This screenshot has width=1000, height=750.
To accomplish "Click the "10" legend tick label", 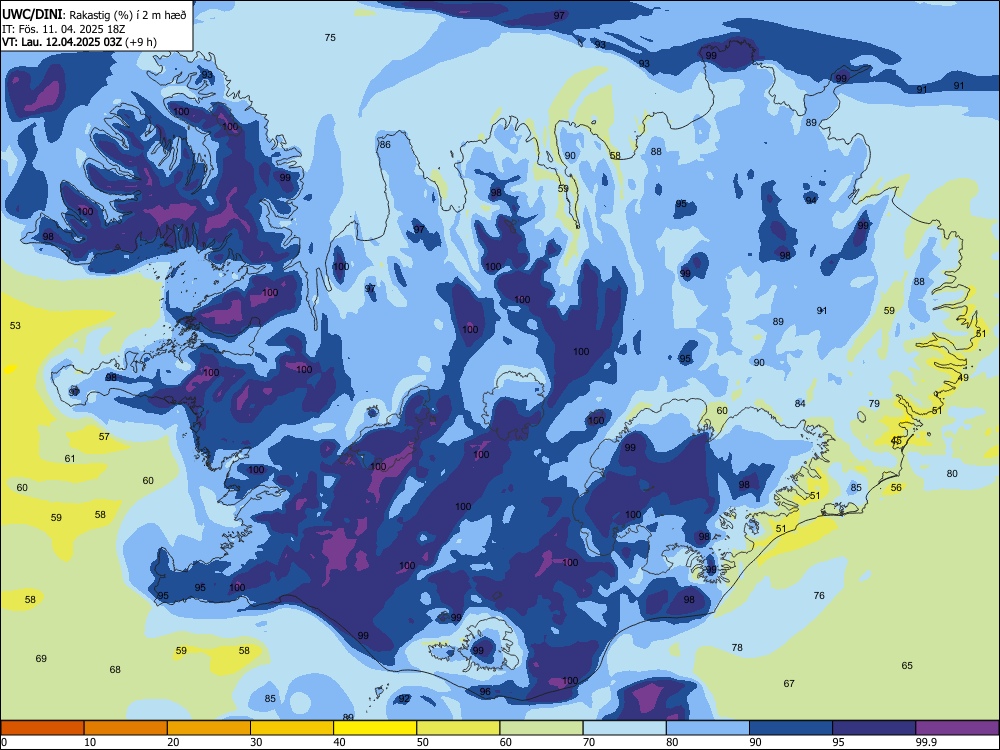I will pos(90,742).
